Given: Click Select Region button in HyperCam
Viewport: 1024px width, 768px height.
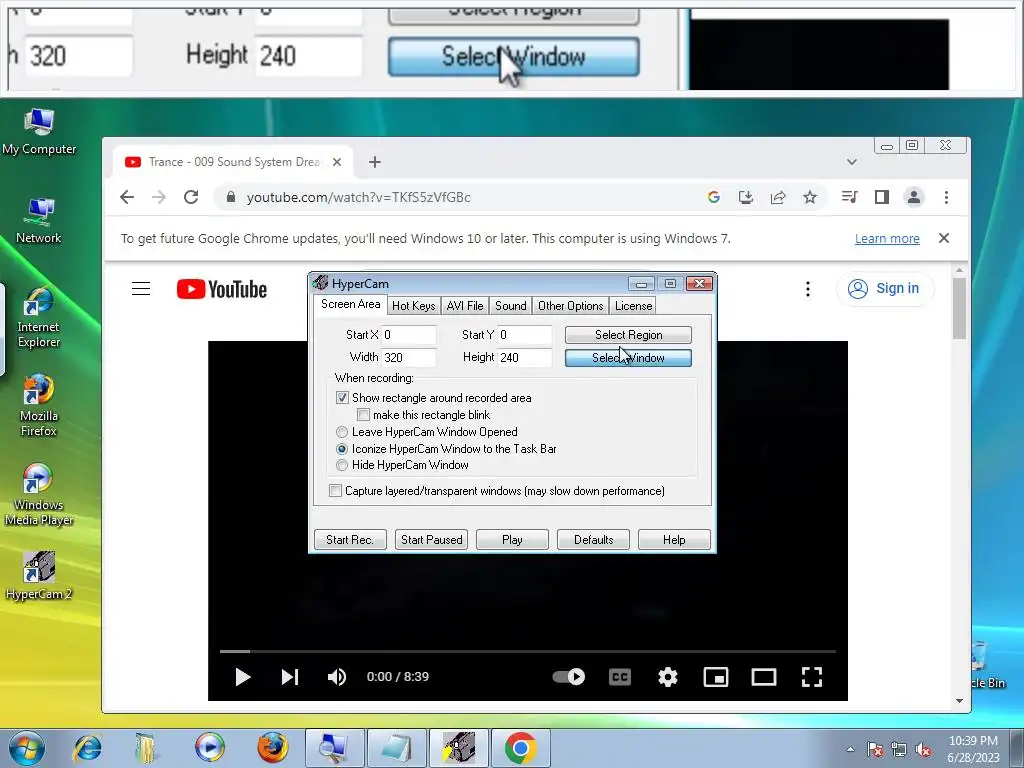Looking at the screenshot, I should click(x=628, y=335).
